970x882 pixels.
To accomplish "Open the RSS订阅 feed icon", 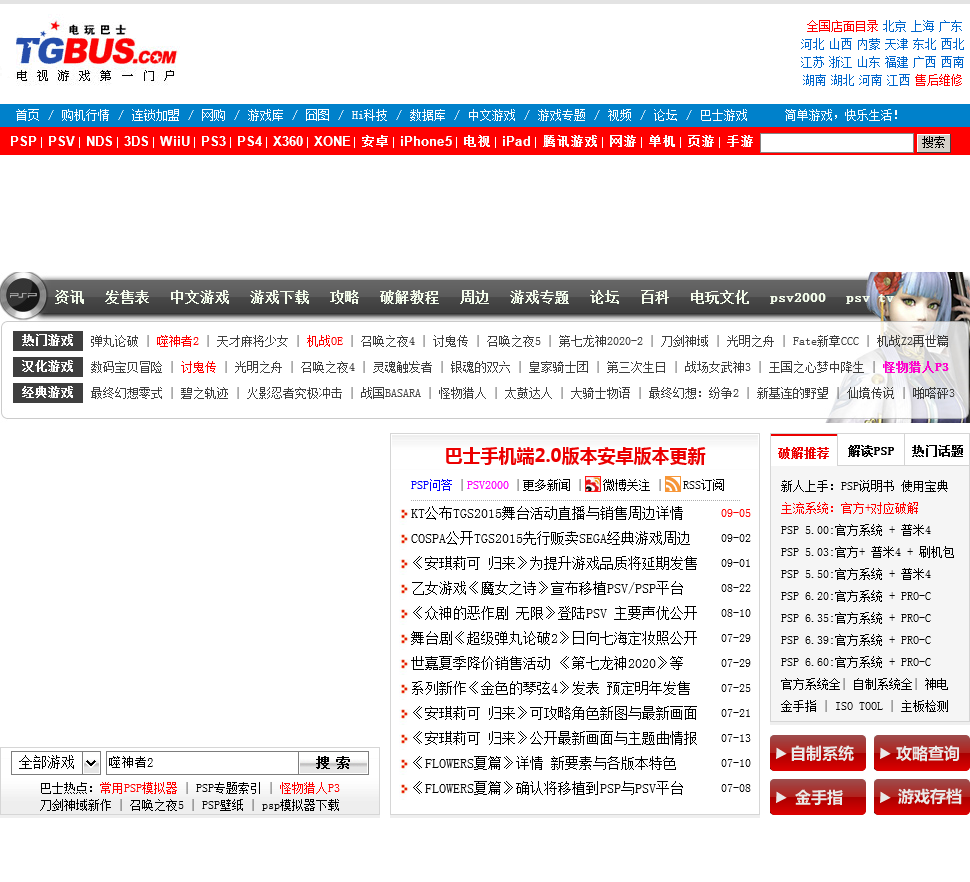I will point(672,484).
